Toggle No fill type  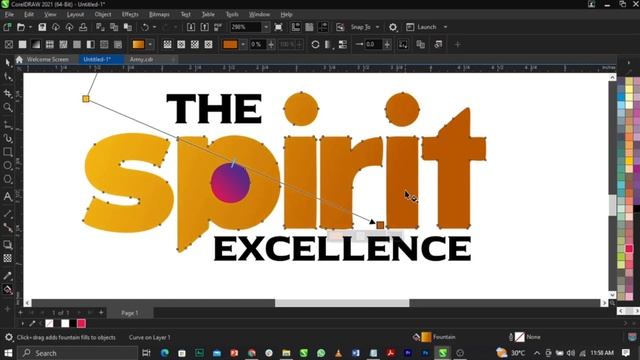[9, 44]
